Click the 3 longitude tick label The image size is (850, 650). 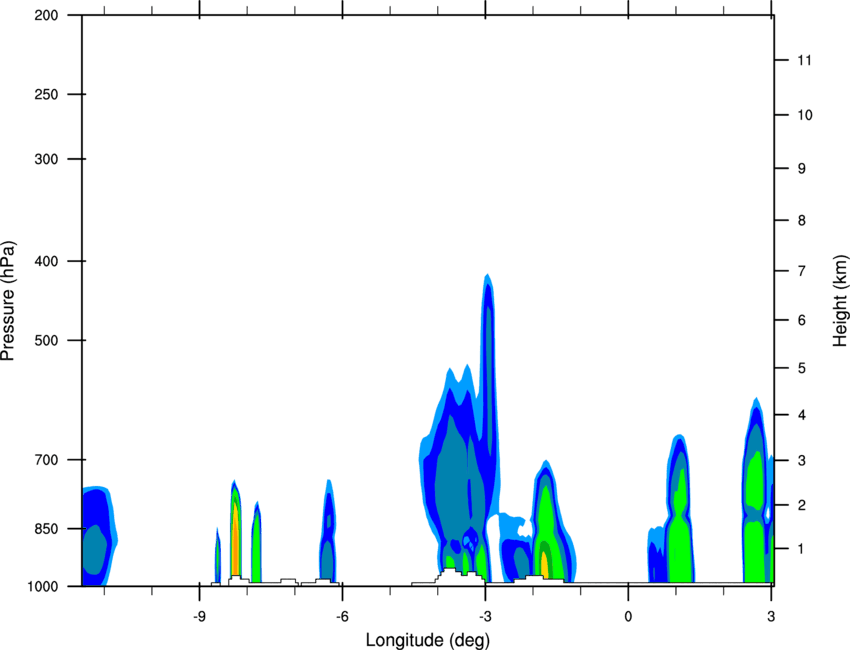coord(771,616)
